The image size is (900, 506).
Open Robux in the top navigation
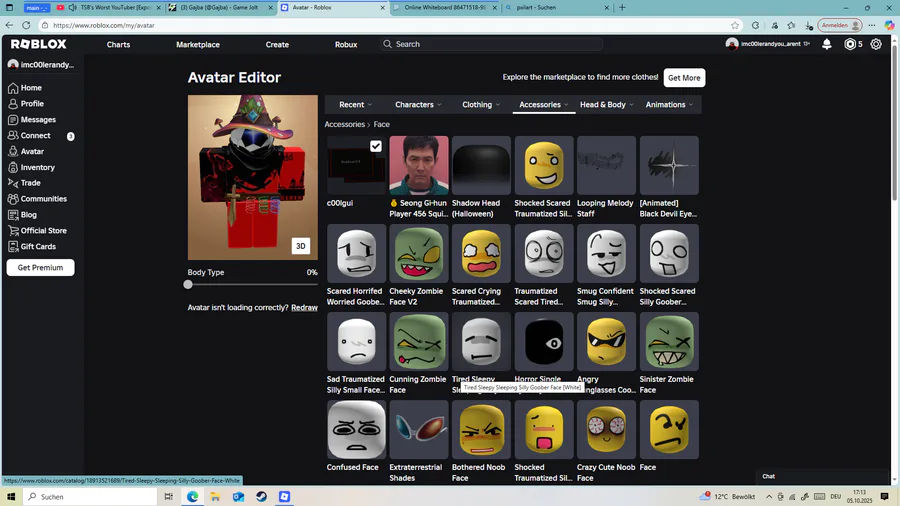coord(346,44)
